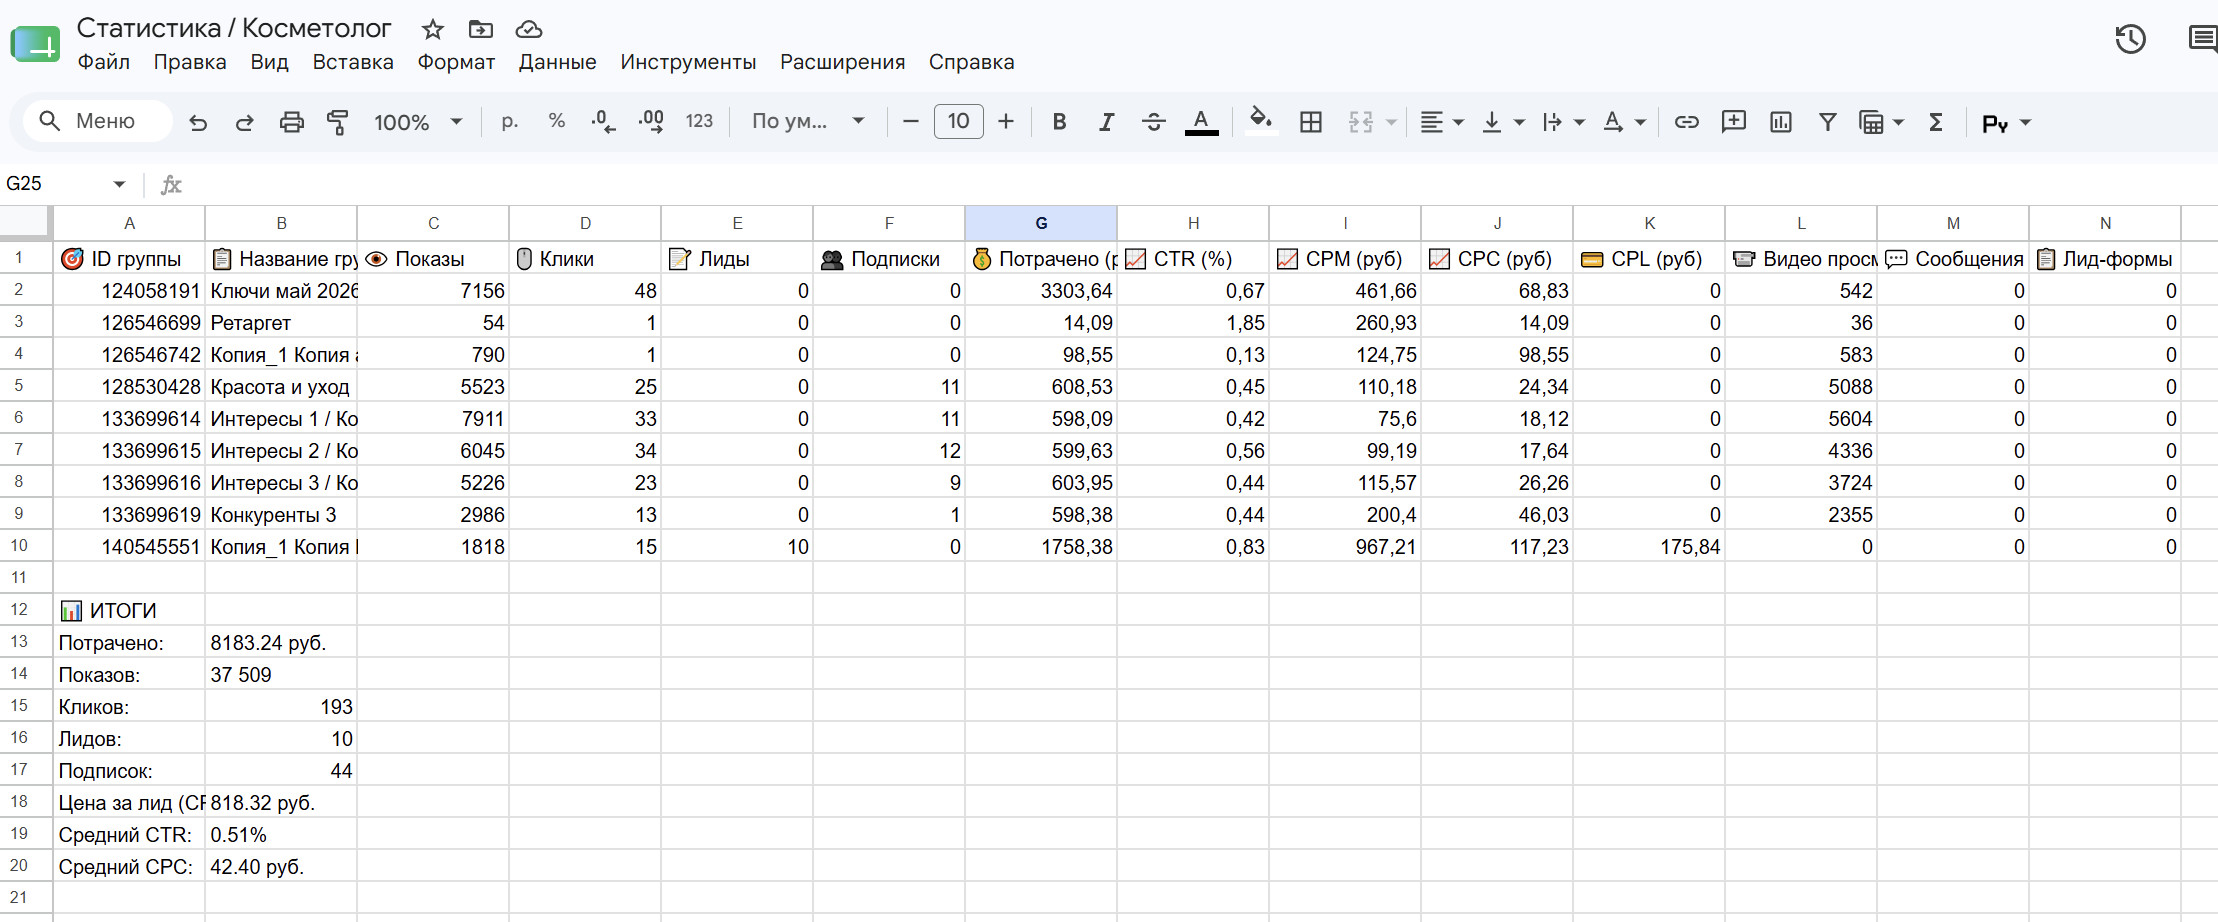
Task: Open the 123 number formats menu
Action: tap(699, 122)
